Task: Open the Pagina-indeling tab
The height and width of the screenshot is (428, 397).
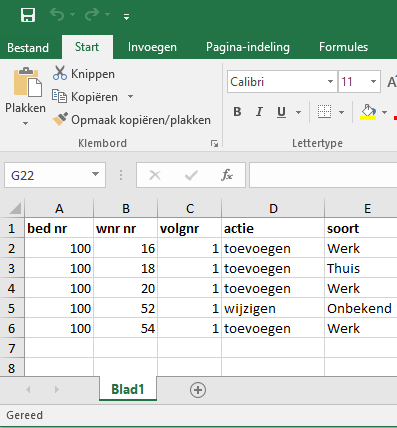Action: pos(248,47)
